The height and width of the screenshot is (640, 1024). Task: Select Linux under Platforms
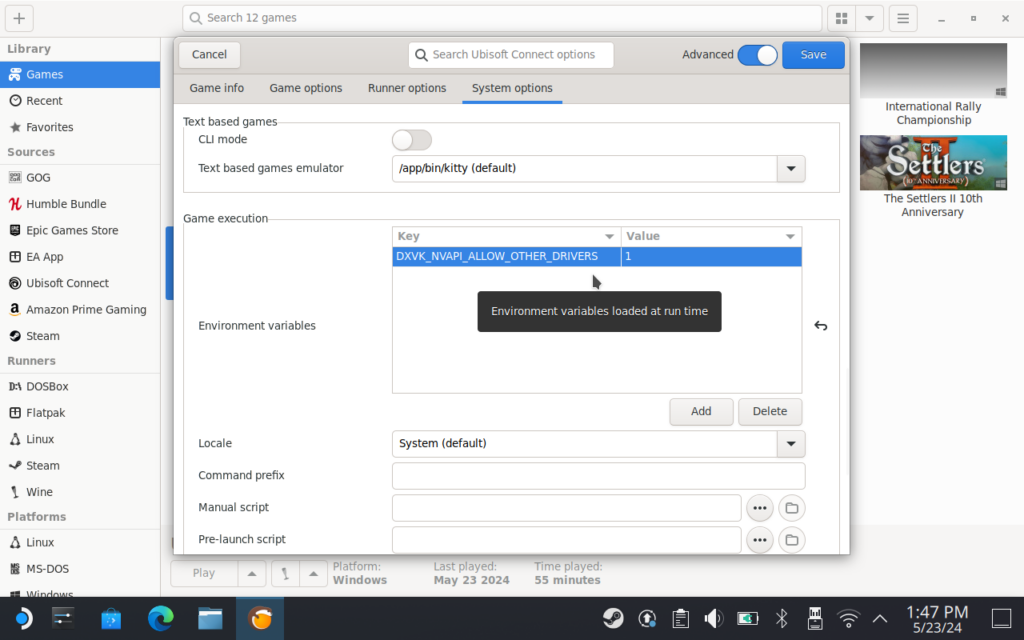(x=80, y=543)
